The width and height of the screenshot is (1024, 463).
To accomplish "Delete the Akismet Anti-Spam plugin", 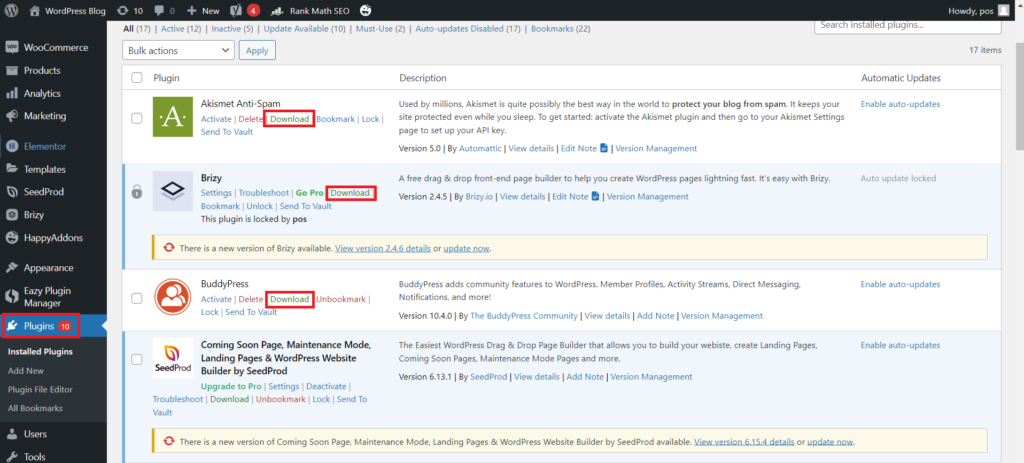I will (x=250, y=119).
